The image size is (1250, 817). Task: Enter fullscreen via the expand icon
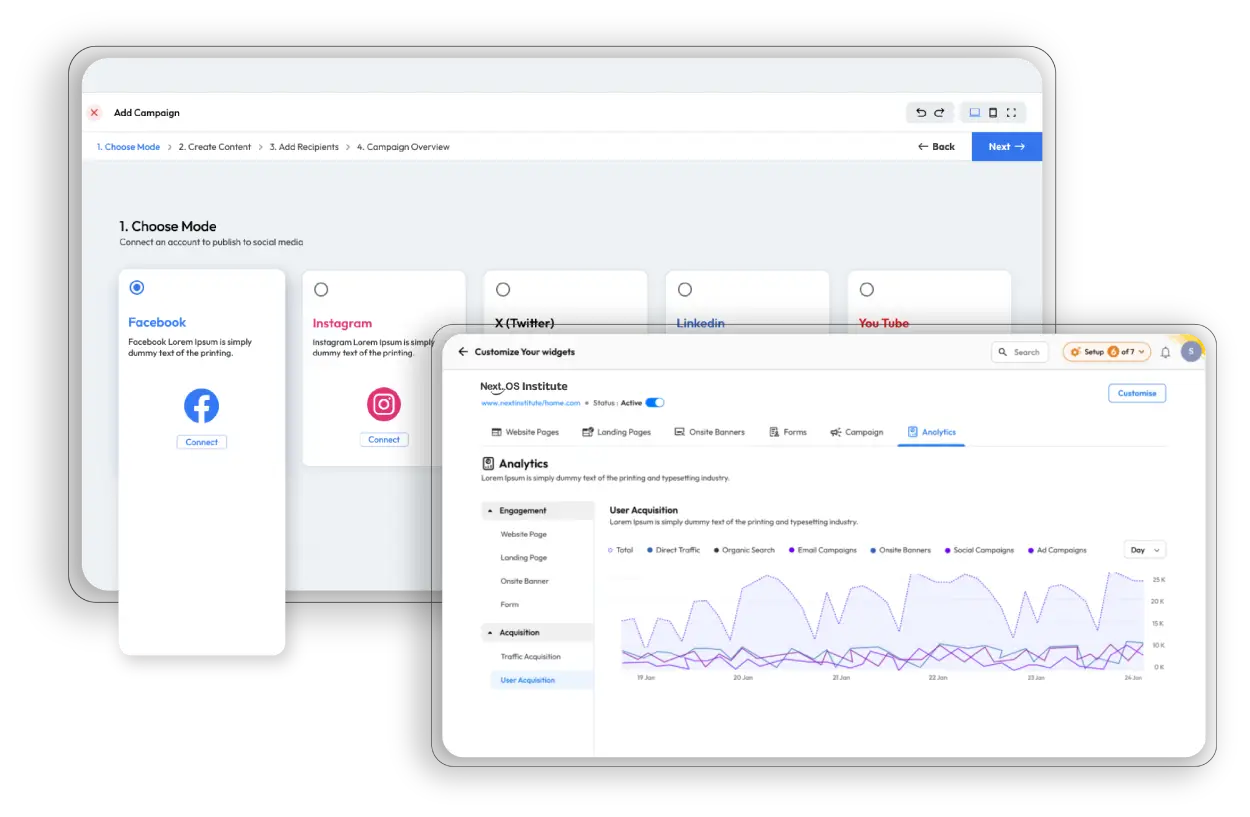(x=1012, y=112)
